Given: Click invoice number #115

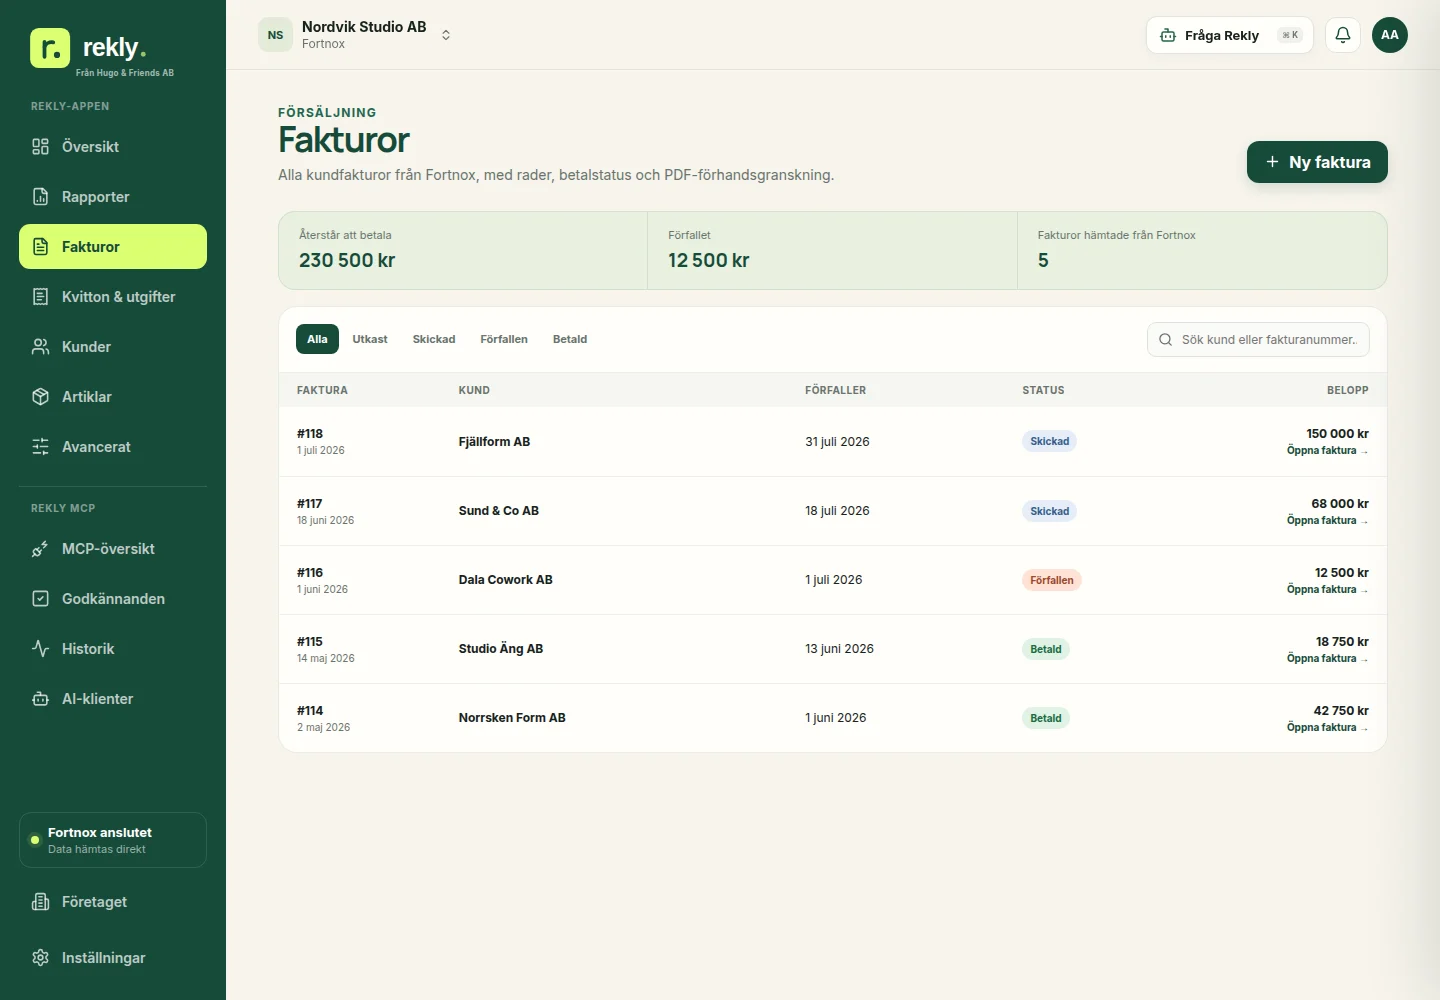Looking at the screenshot, I should (x=310, y=642).
